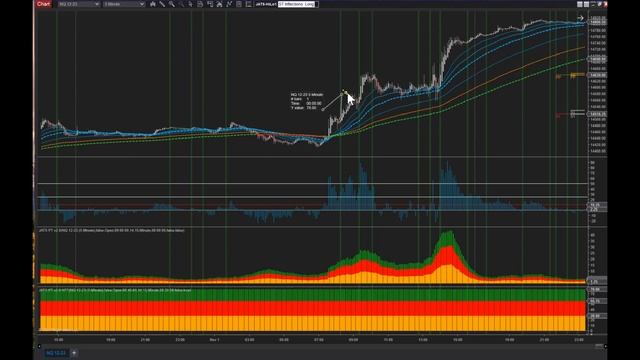Click the 76.56 marker on the bottom panel axis

tap(596, 289)
